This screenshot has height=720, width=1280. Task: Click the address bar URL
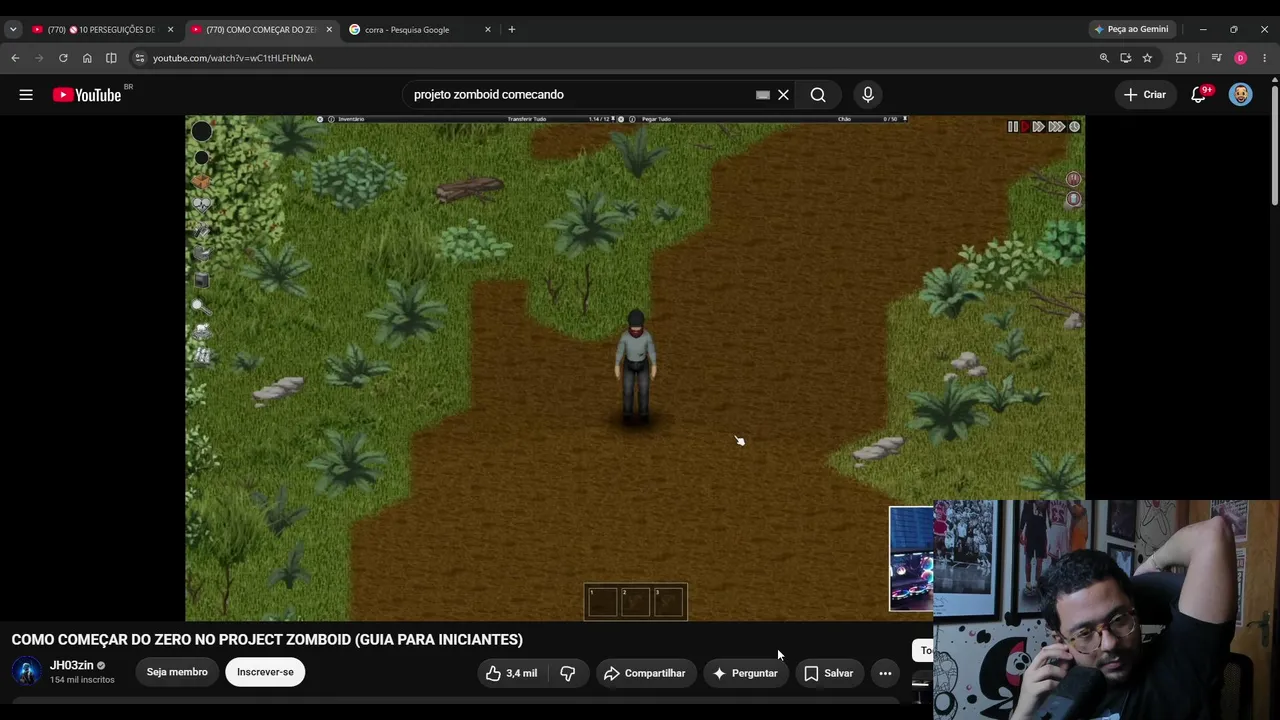point(233,58)
